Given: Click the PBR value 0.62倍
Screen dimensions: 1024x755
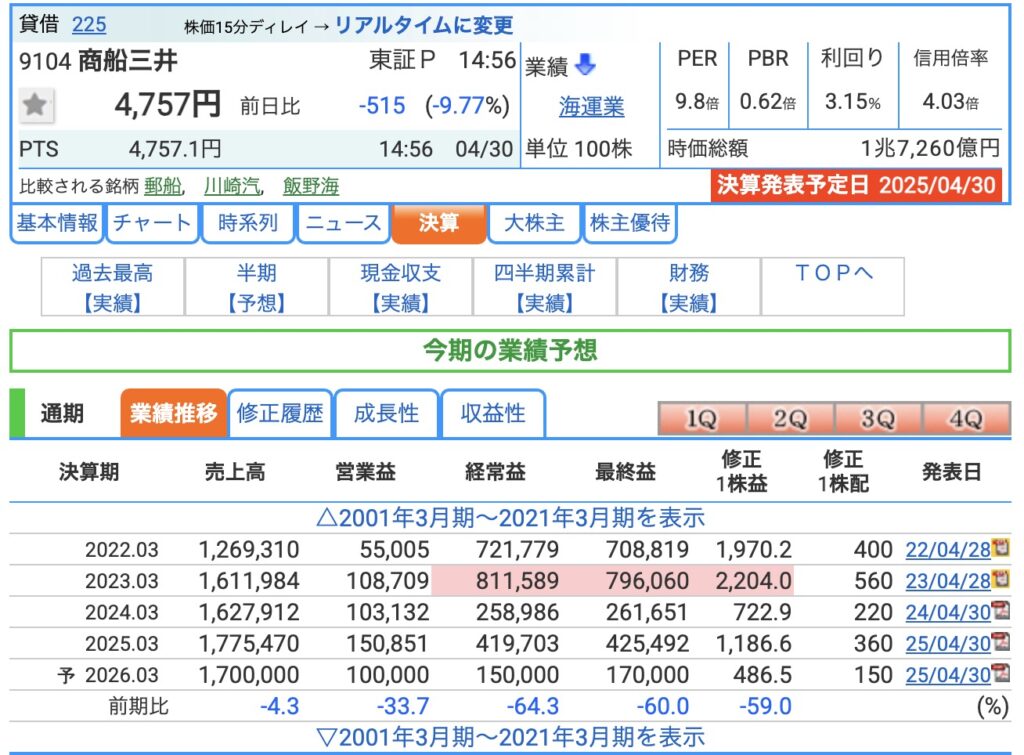Looking at the screenshot, I should point(768,102).
